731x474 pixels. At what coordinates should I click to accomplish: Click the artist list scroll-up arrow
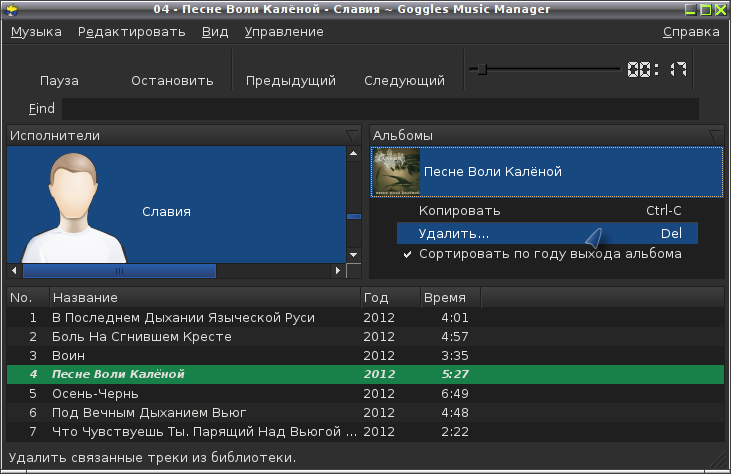(353, 153)
